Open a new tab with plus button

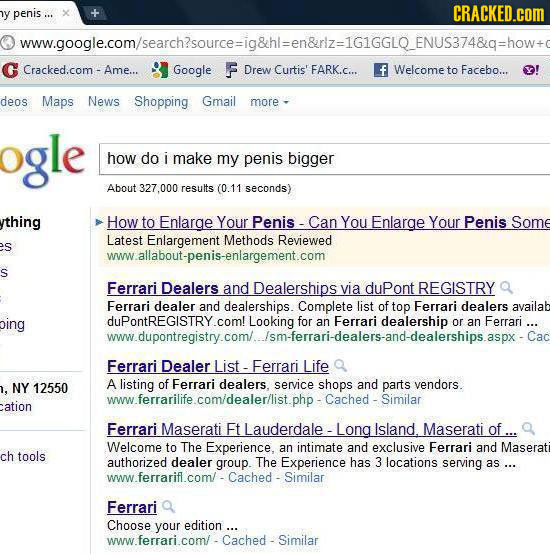pyautogui.click(x=95, y=13)
